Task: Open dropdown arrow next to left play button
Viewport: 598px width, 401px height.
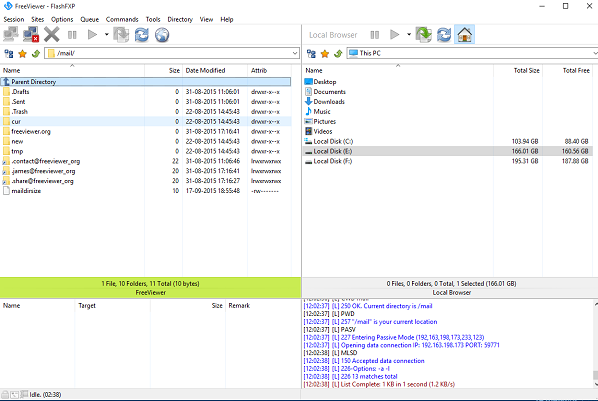Action: (107, 34)
